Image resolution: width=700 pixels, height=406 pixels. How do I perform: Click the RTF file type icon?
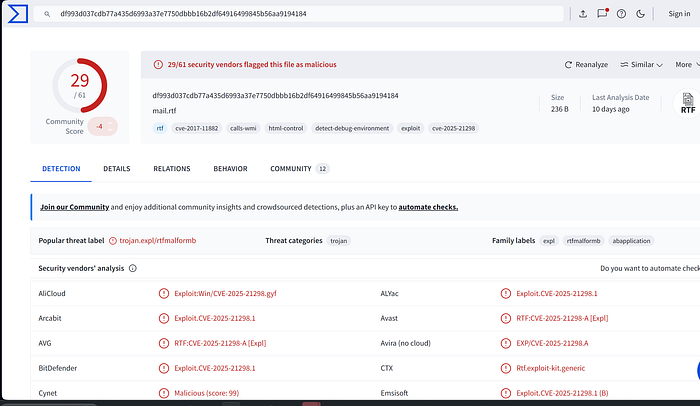(688, 104)
